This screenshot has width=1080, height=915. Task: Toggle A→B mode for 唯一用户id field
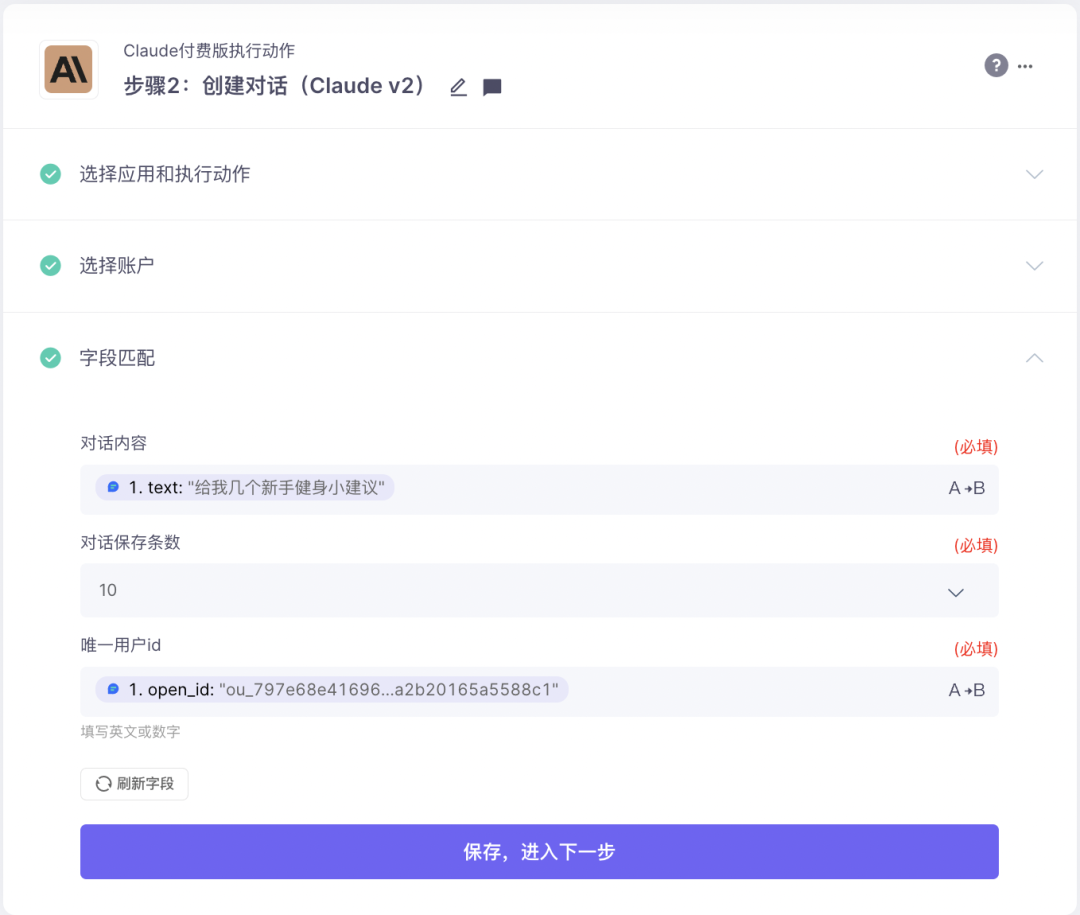click(x=966, y=690)
